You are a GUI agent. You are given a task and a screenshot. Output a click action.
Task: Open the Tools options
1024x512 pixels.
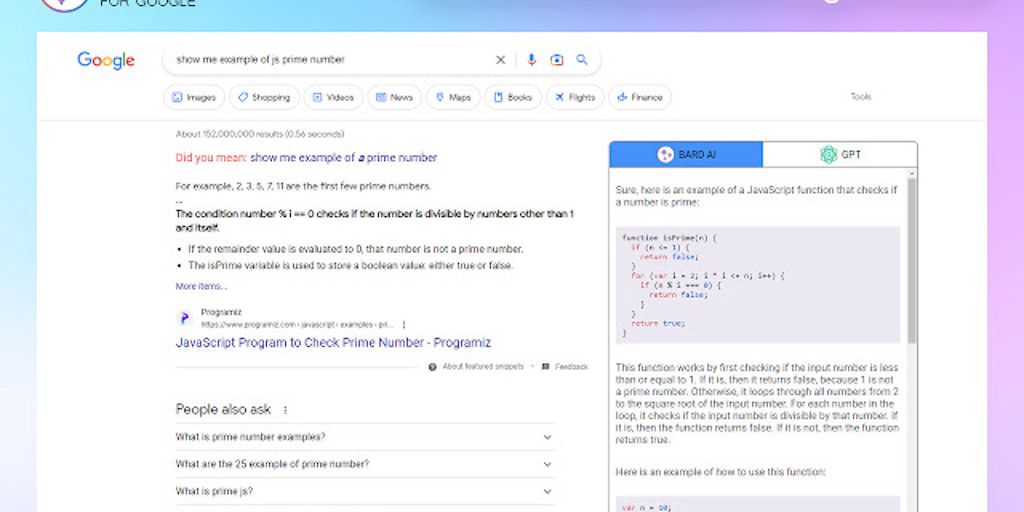click(x=861, y=97)
